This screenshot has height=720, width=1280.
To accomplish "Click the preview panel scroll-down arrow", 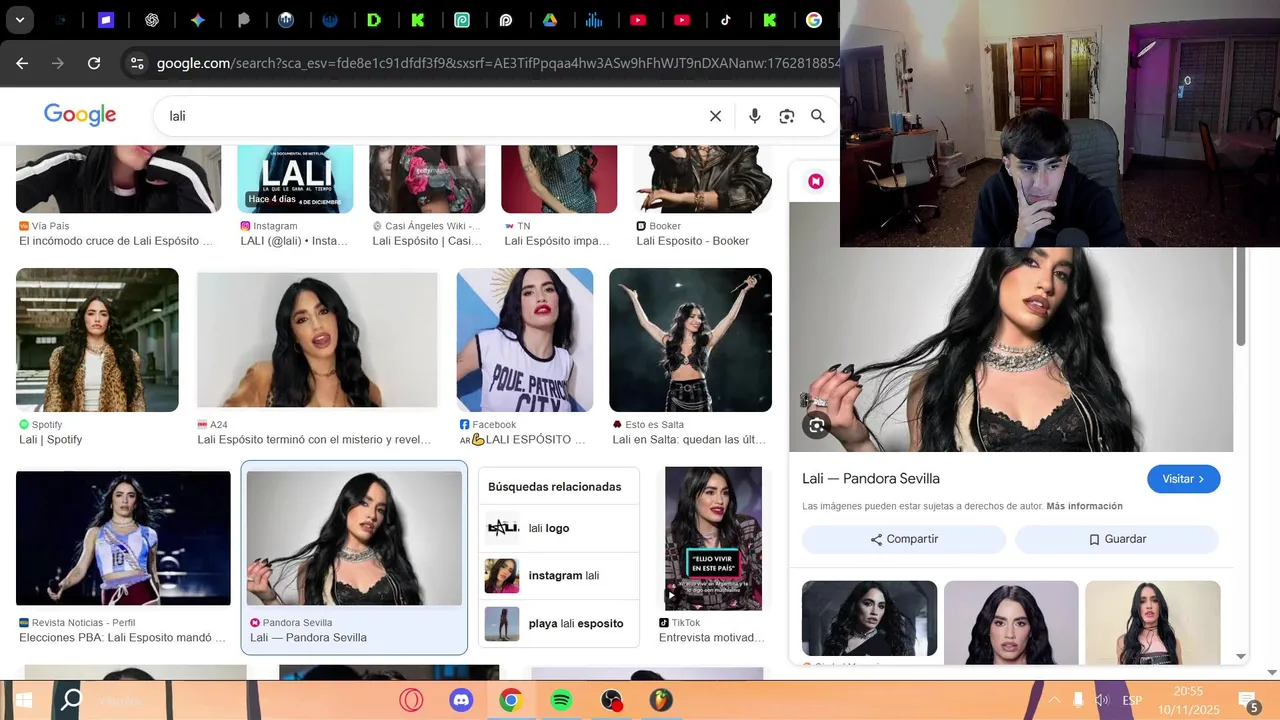I will (x=1241, y=657).
